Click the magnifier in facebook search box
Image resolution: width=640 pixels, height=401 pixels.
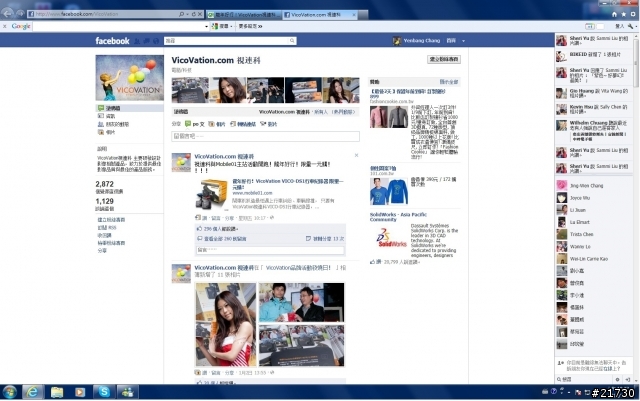[292, 41]
